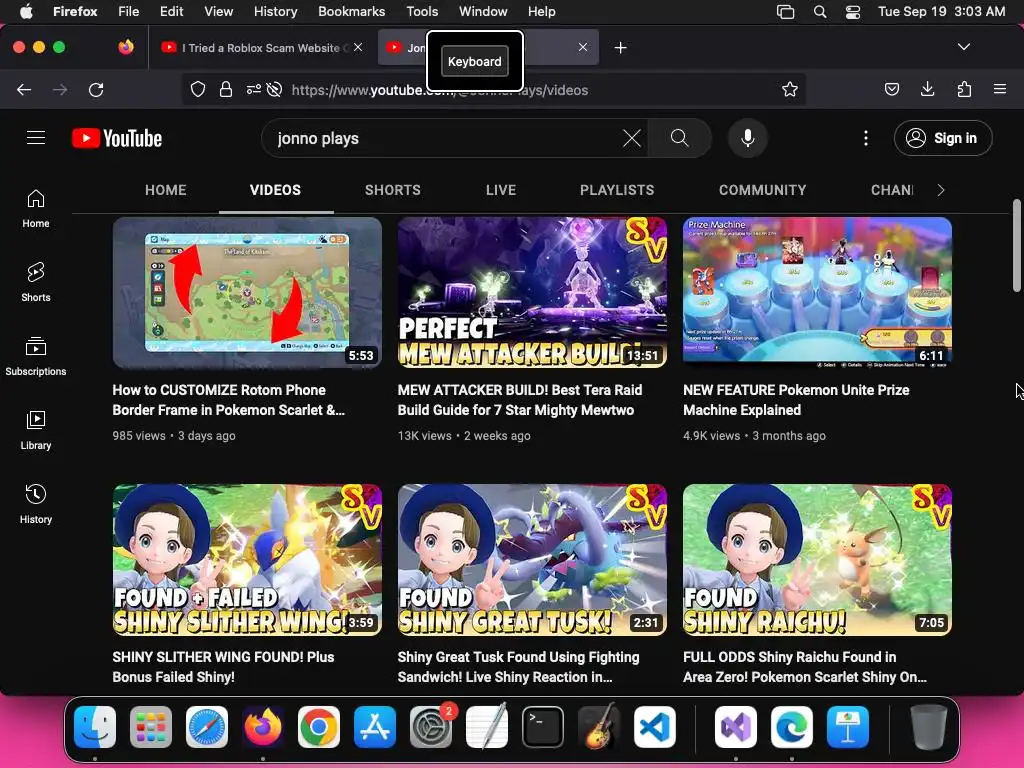The width and height of the screenshot is (1024, 768).
Task: Open the Shiny Great Tusk video title
Action: [x=519, y=667]
